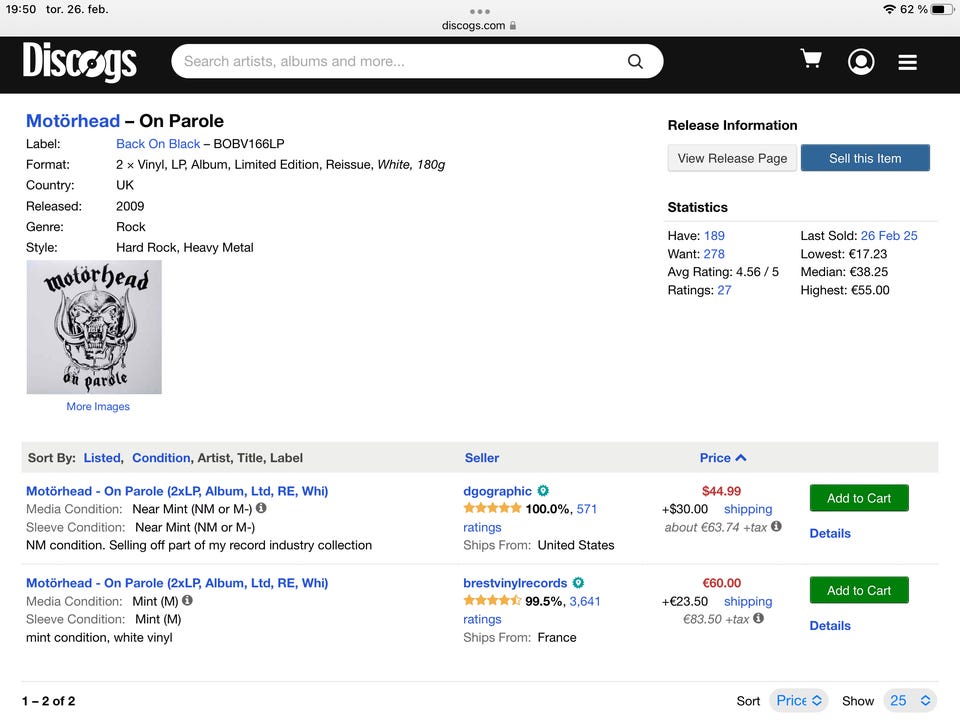Open the user account profile icon
Viewport: 960px width, 720px height.
click(x=860, y=62)
